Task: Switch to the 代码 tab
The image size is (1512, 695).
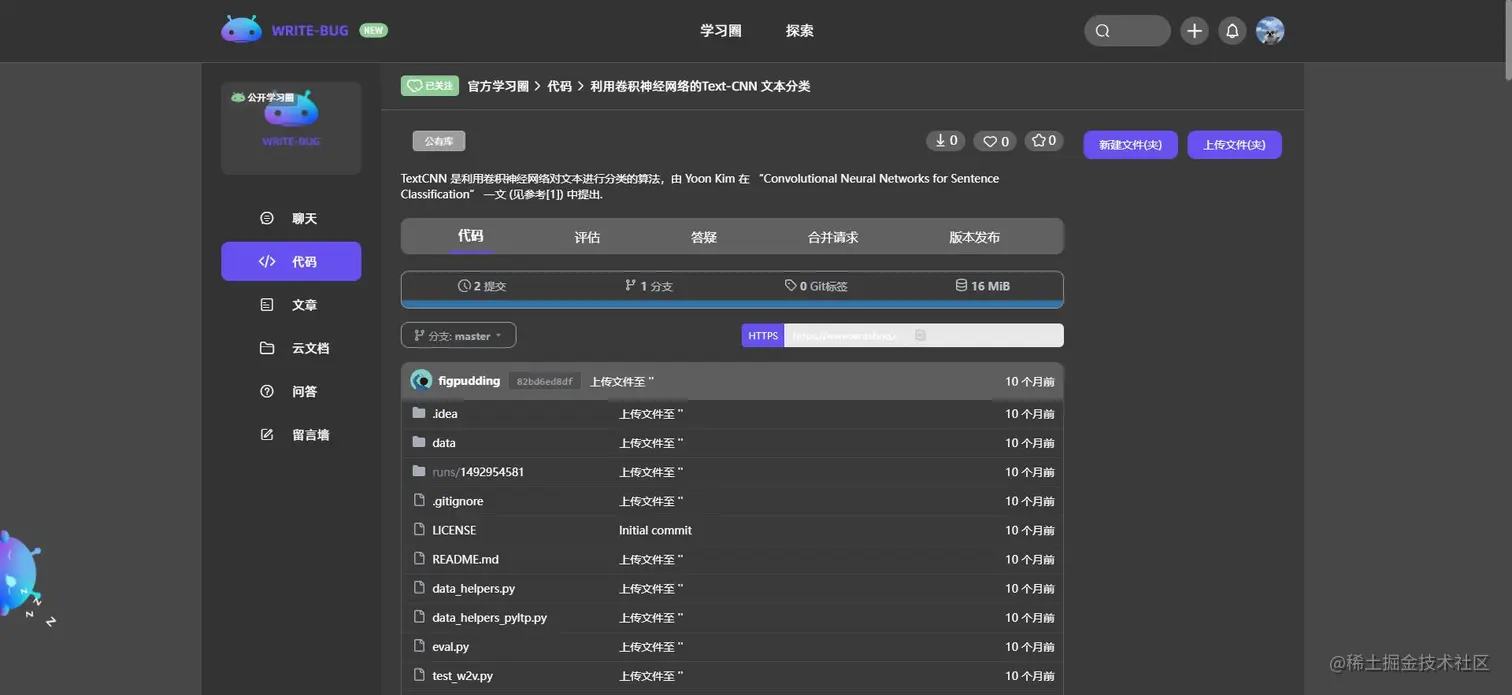Action: coord(470,236)
